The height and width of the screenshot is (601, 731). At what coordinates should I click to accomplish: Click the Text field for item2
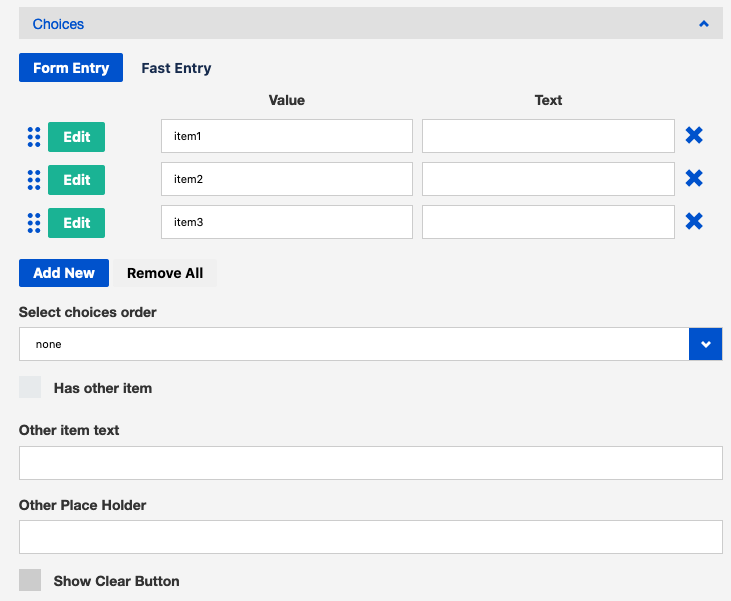click(x=548, y=180)
